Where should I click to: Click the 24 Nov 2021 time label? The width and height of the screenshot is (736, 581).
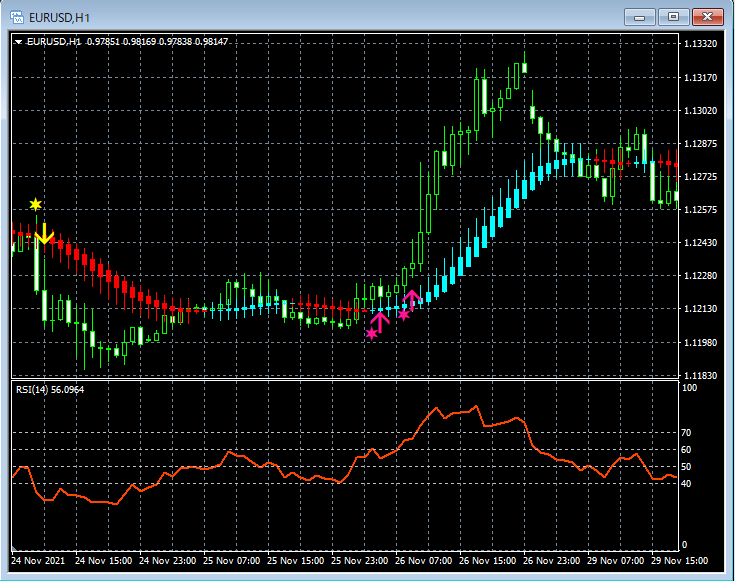pos(38,560)
